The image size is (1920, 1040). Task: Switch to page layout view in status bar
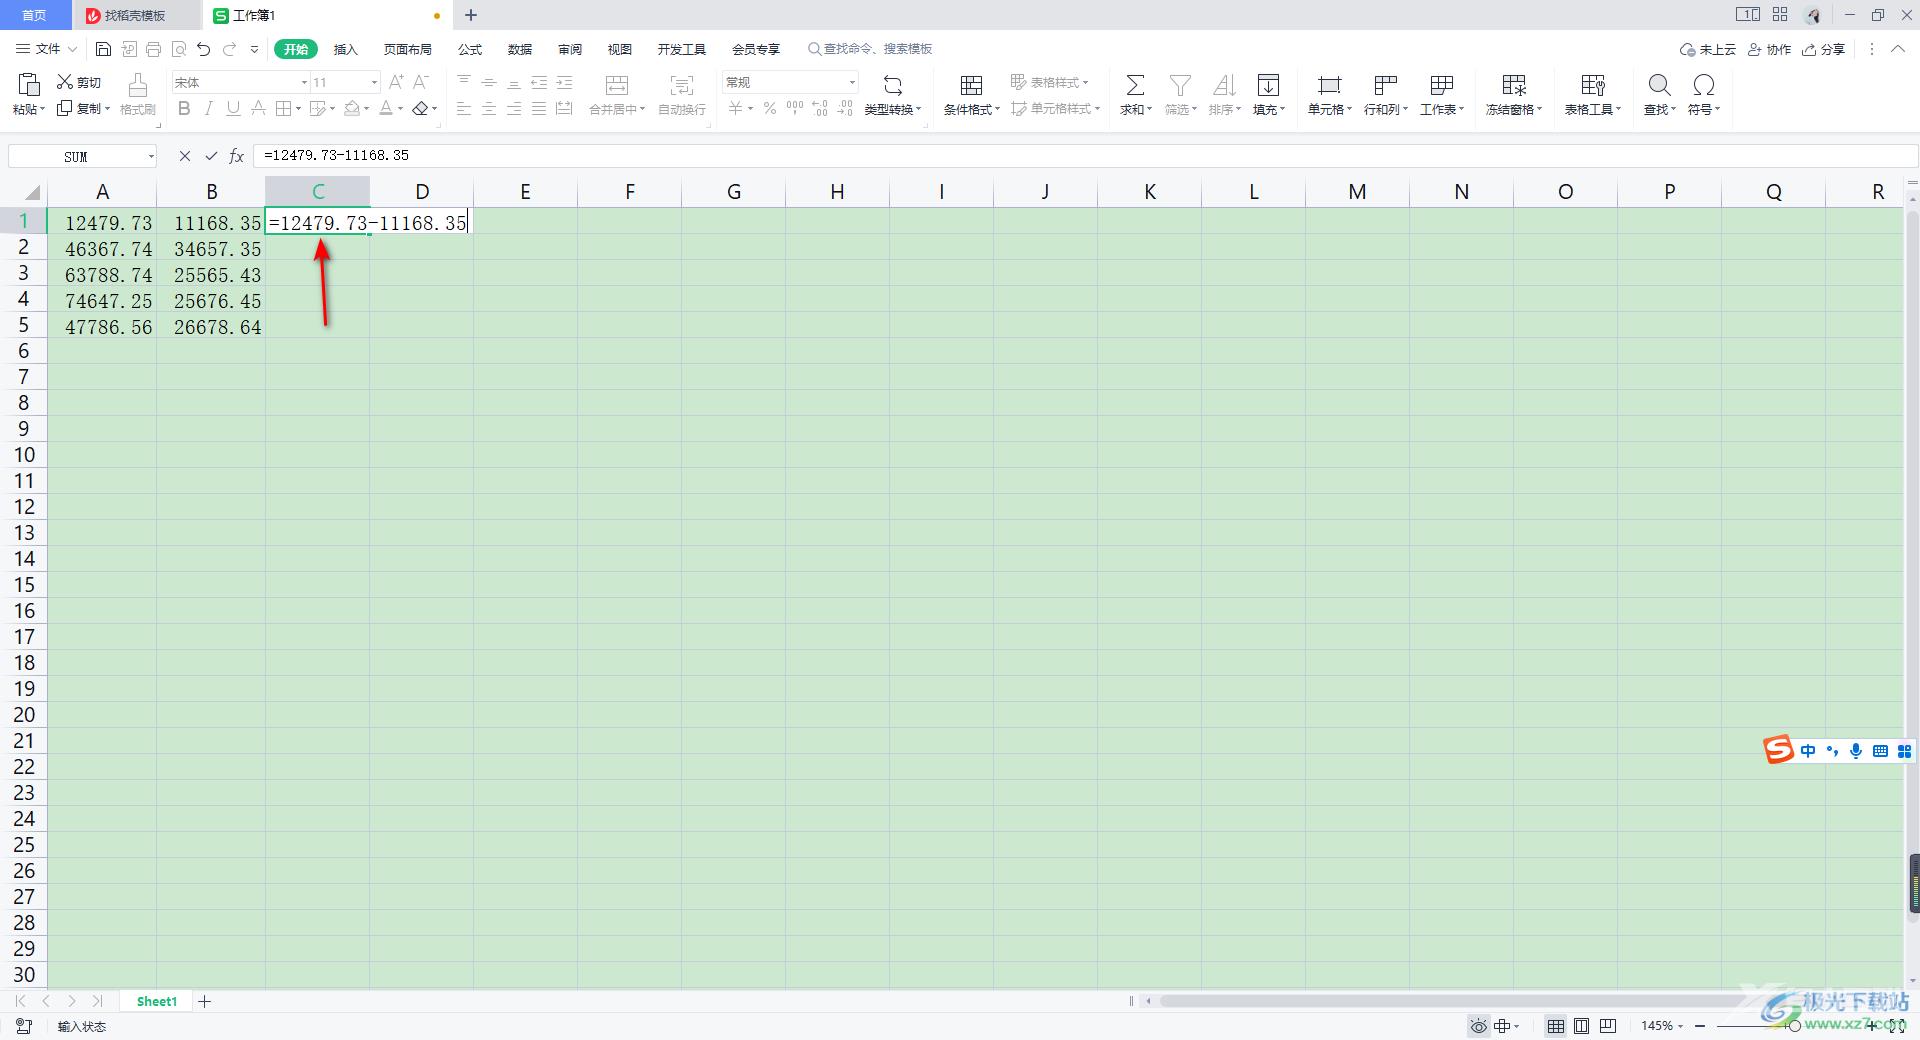pyautogui.click(x=1581, y=1026)
